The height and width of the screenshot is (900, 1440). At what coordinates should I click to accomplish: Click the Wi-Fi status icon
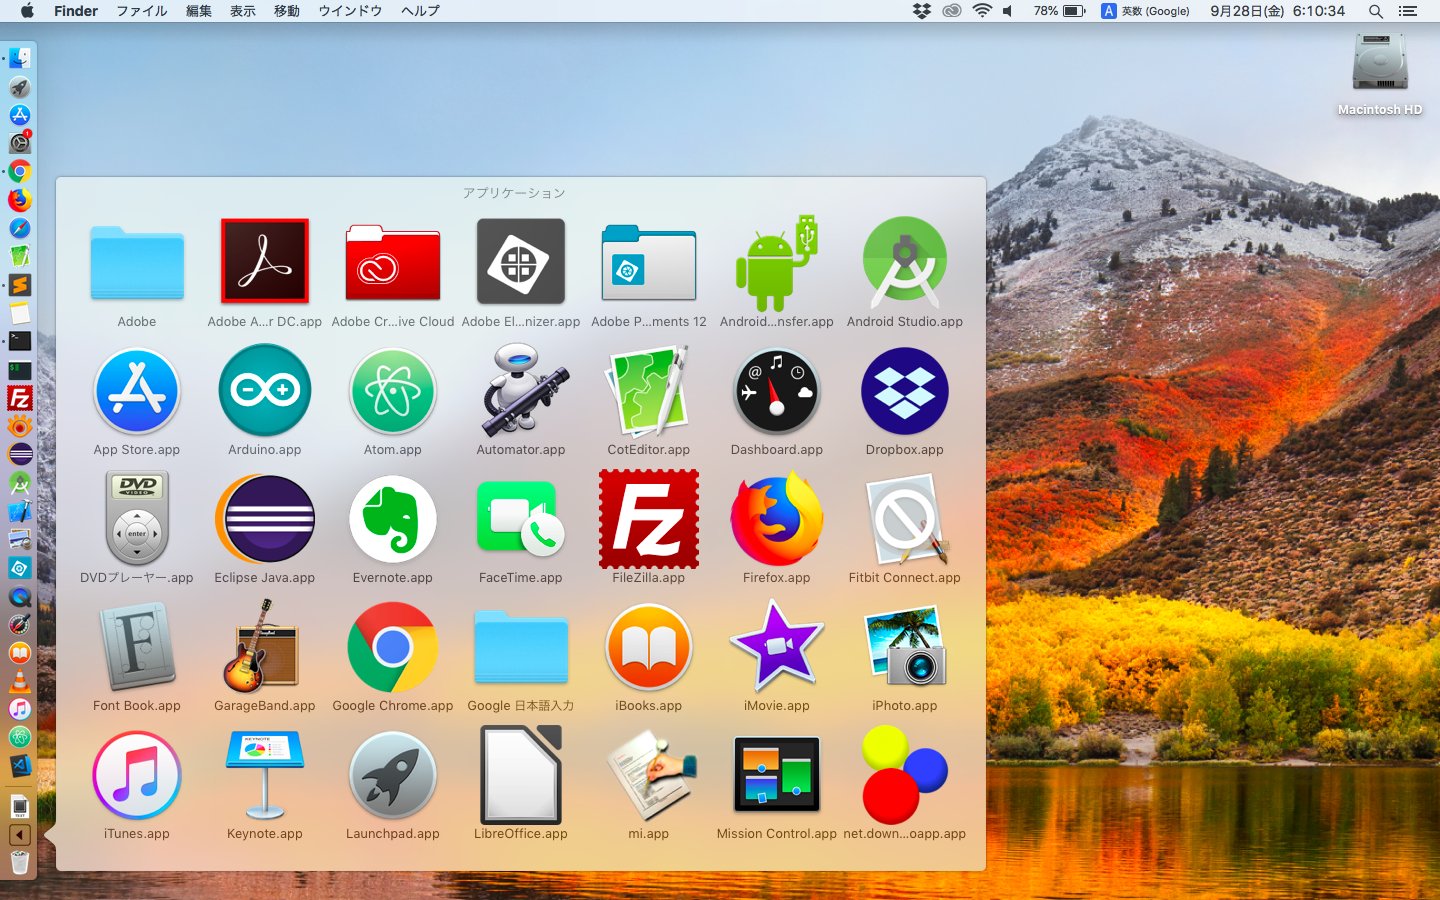click(982, 11)
